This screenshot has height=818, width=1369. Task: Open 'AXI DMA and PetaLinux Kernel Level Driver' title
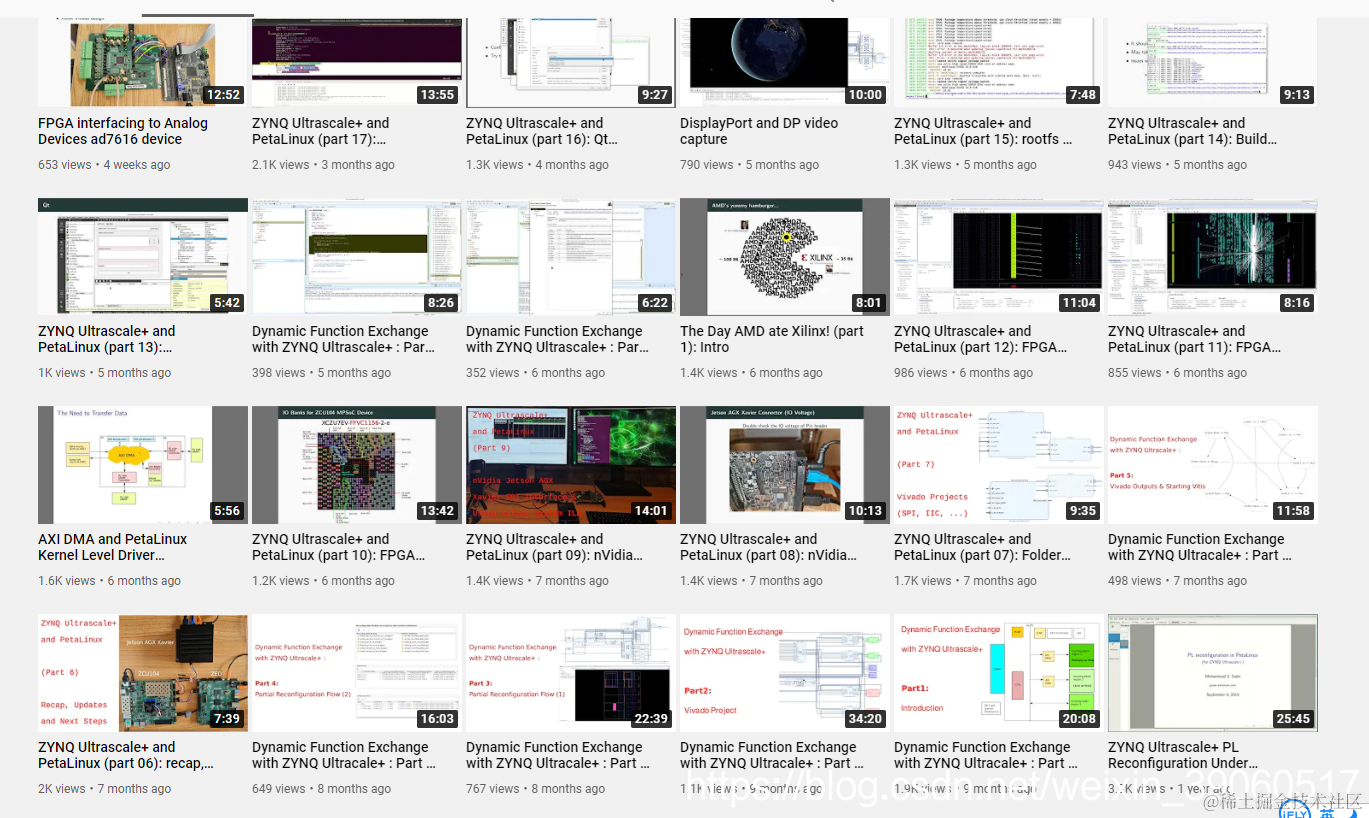(x=113, y=547)
